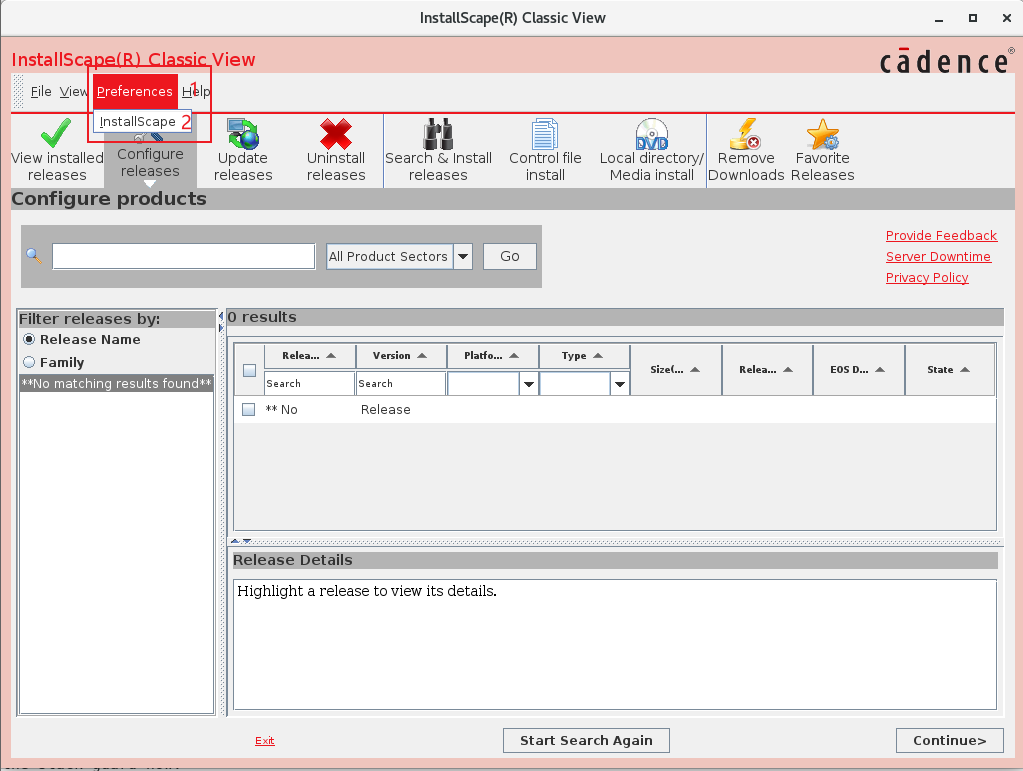Viewport: 1023px width, 771px height.
Task: Open the Update releases globe icon
Action: 242,133
